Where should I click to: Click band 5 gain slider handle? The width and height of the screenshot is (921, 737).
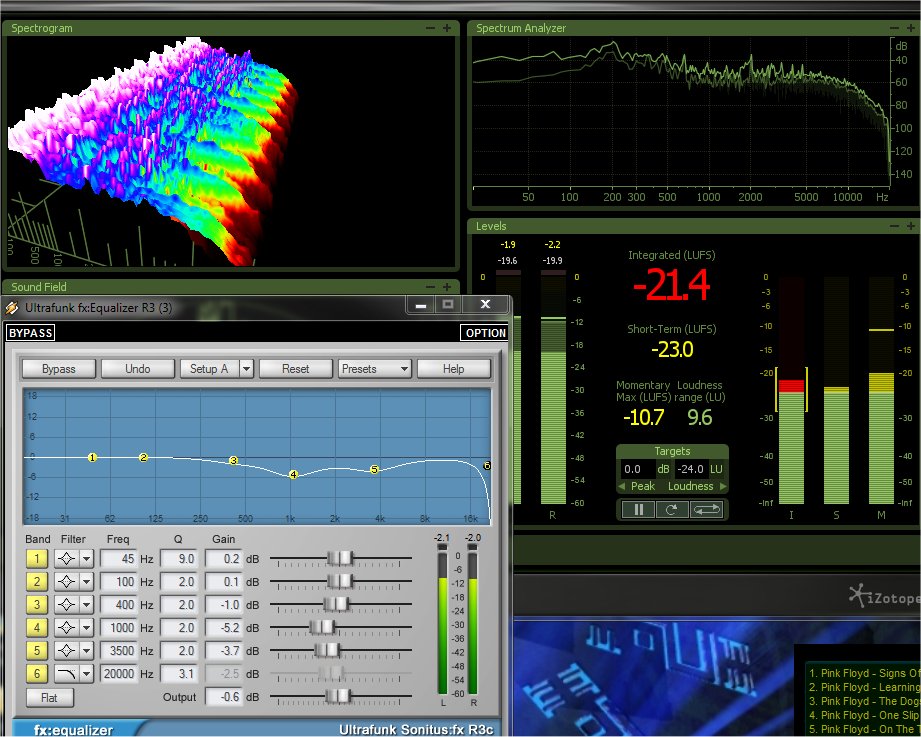pyautogui.click(x=327, y=650)
